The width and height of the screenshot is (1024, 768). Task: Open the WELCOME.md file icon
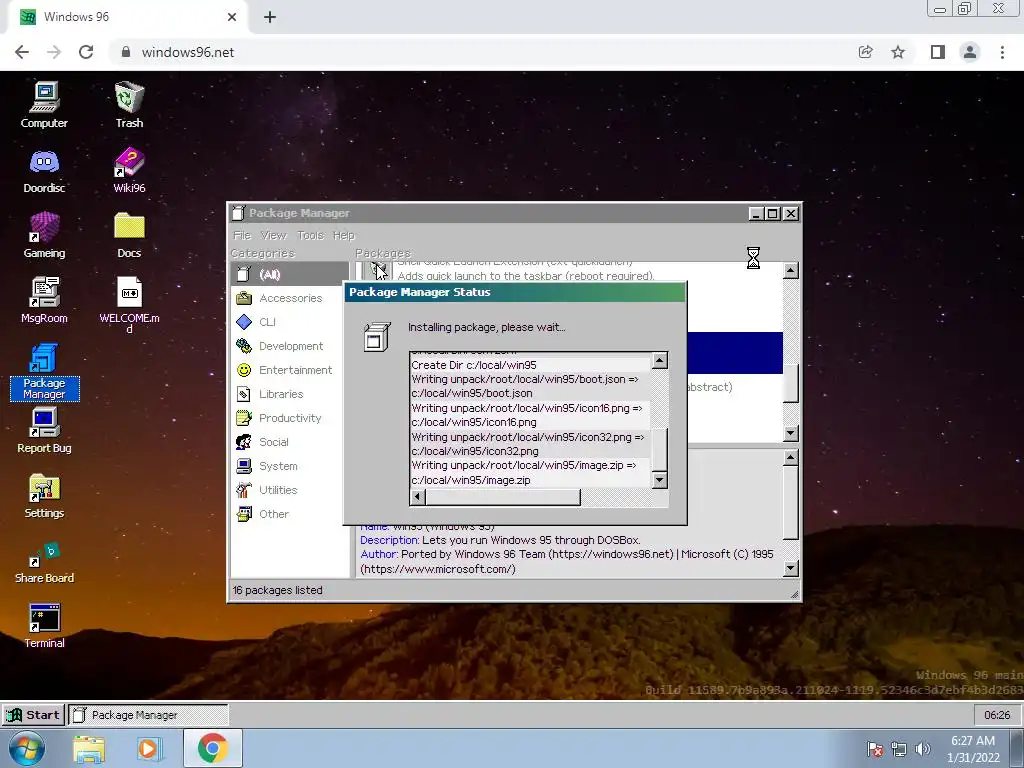click(129, 305)
